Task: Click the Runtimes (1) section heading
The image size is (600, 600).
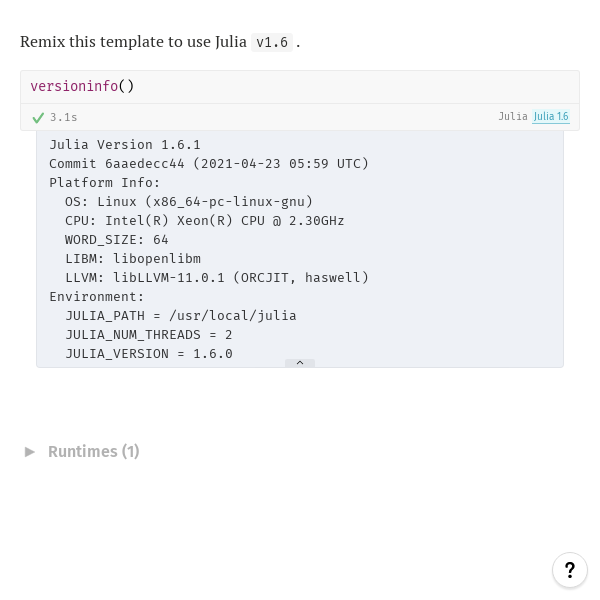Action: tap(93, 452)
